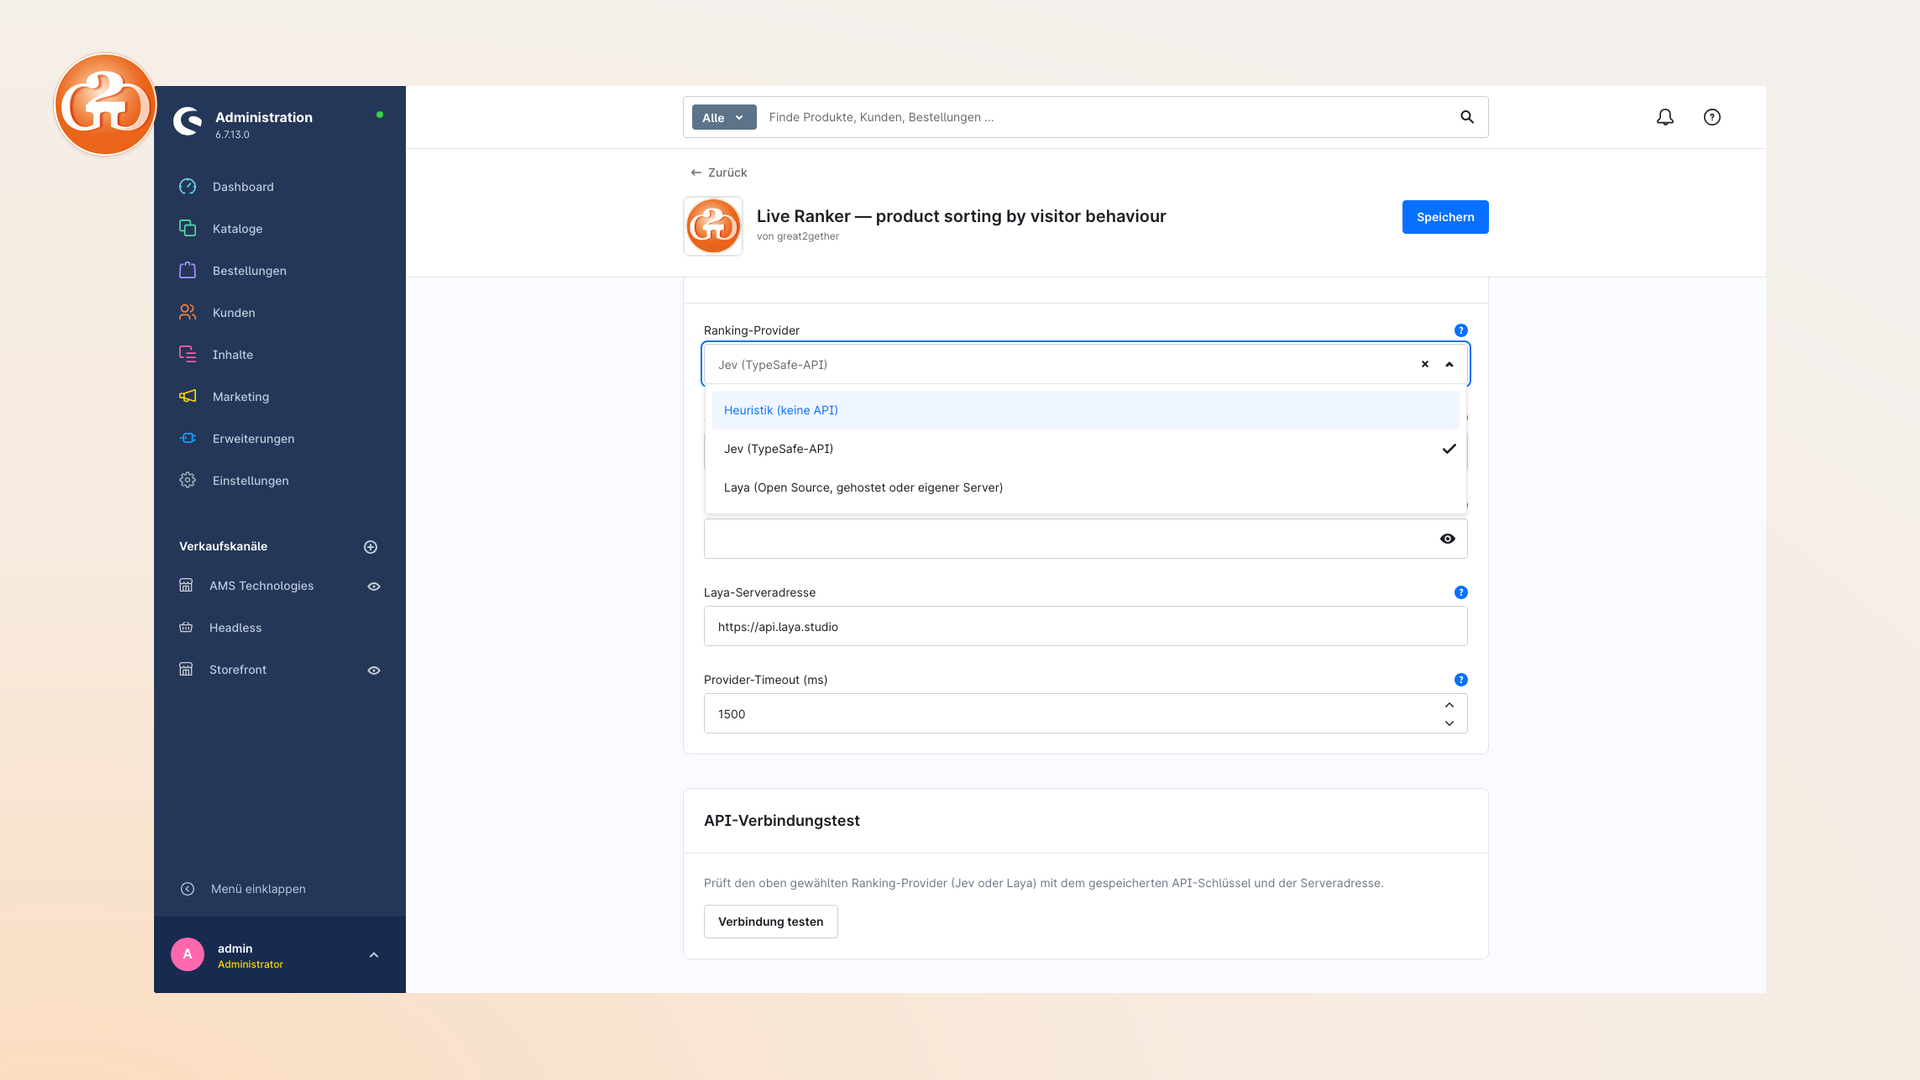Click the Inhalte content icon
This screenshot has height=1080, width=1920.
pos(187,355)
